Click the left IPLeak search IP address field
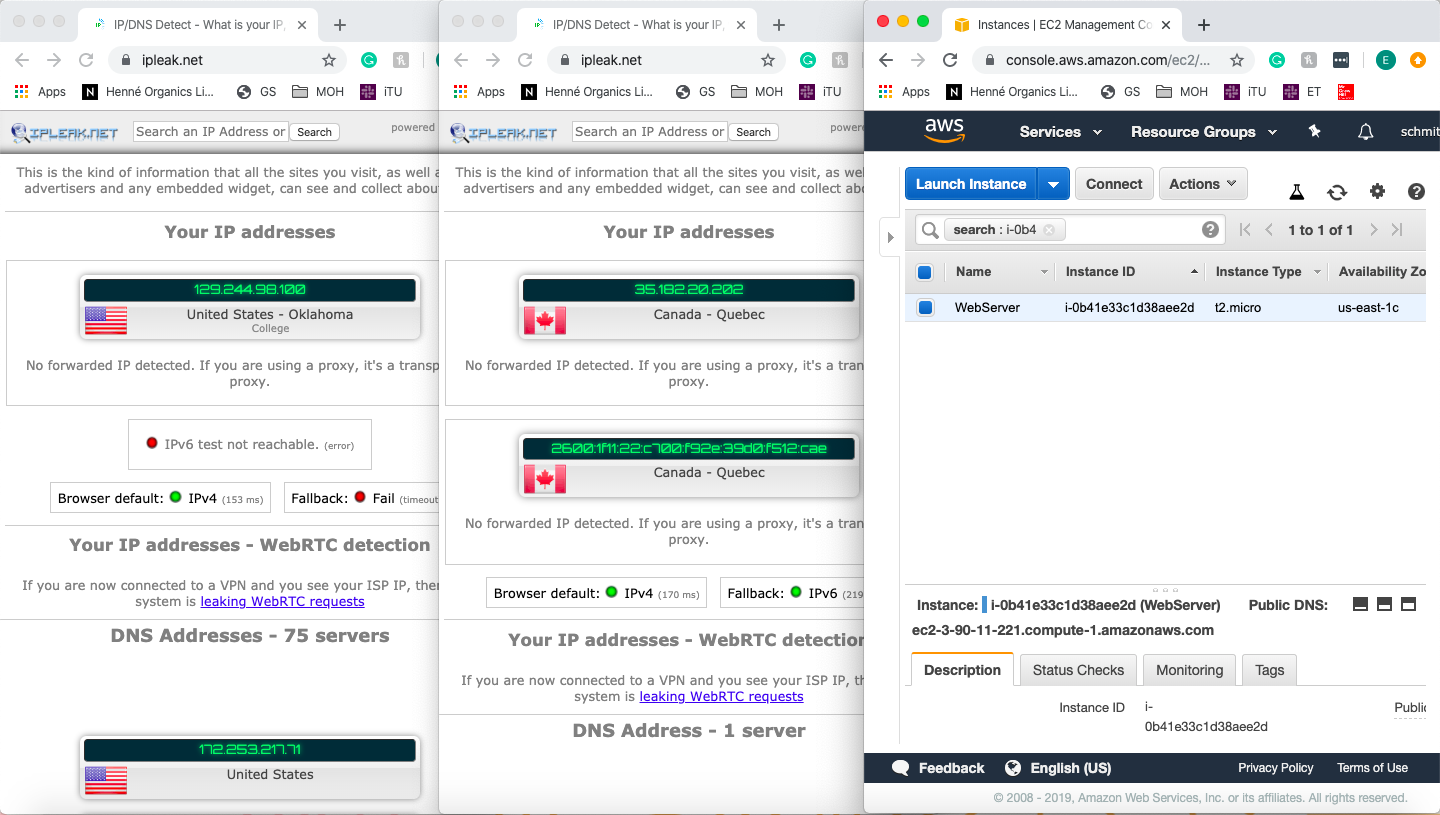 (210, 132)
